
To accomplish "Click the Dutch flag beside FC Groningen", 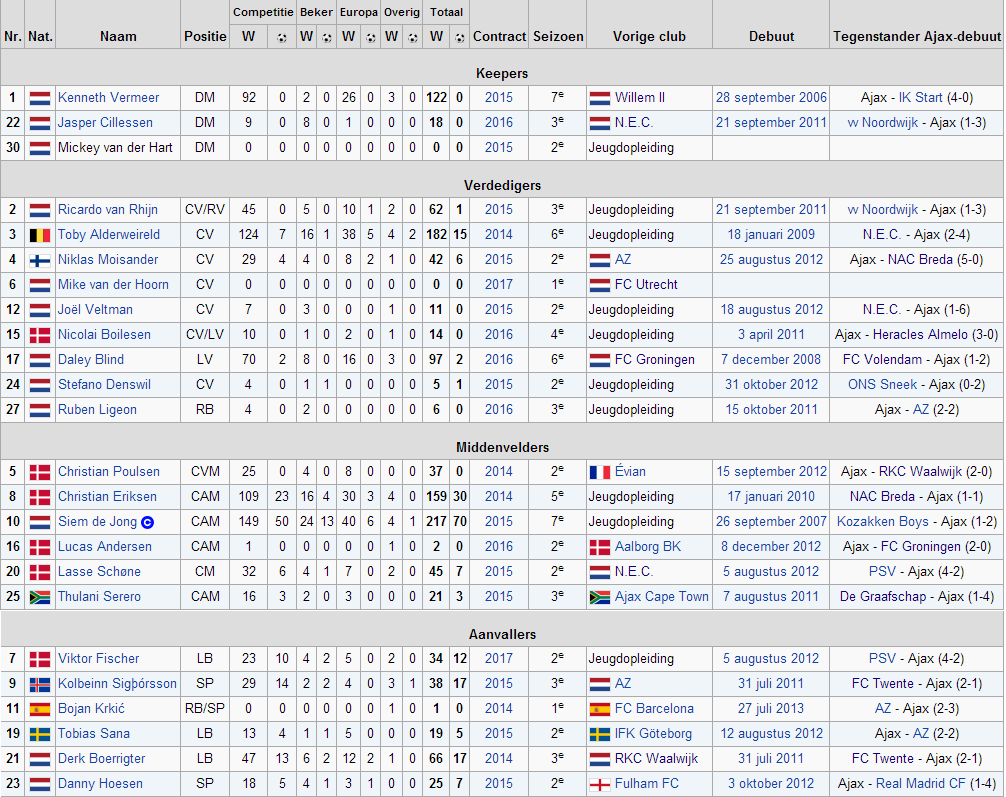I will coord(600,360).
